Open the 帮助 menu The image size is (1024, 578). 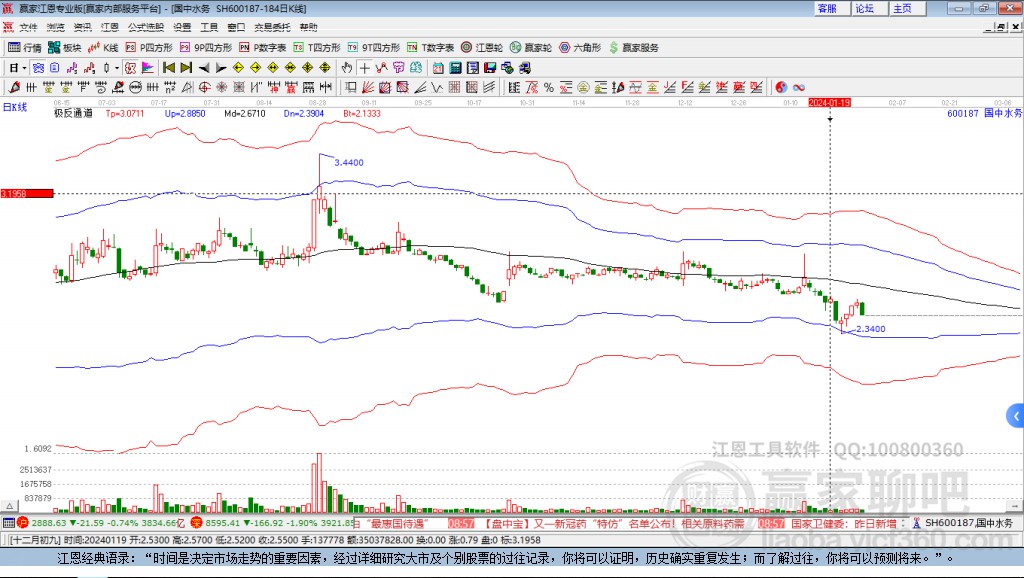(308, 27)
